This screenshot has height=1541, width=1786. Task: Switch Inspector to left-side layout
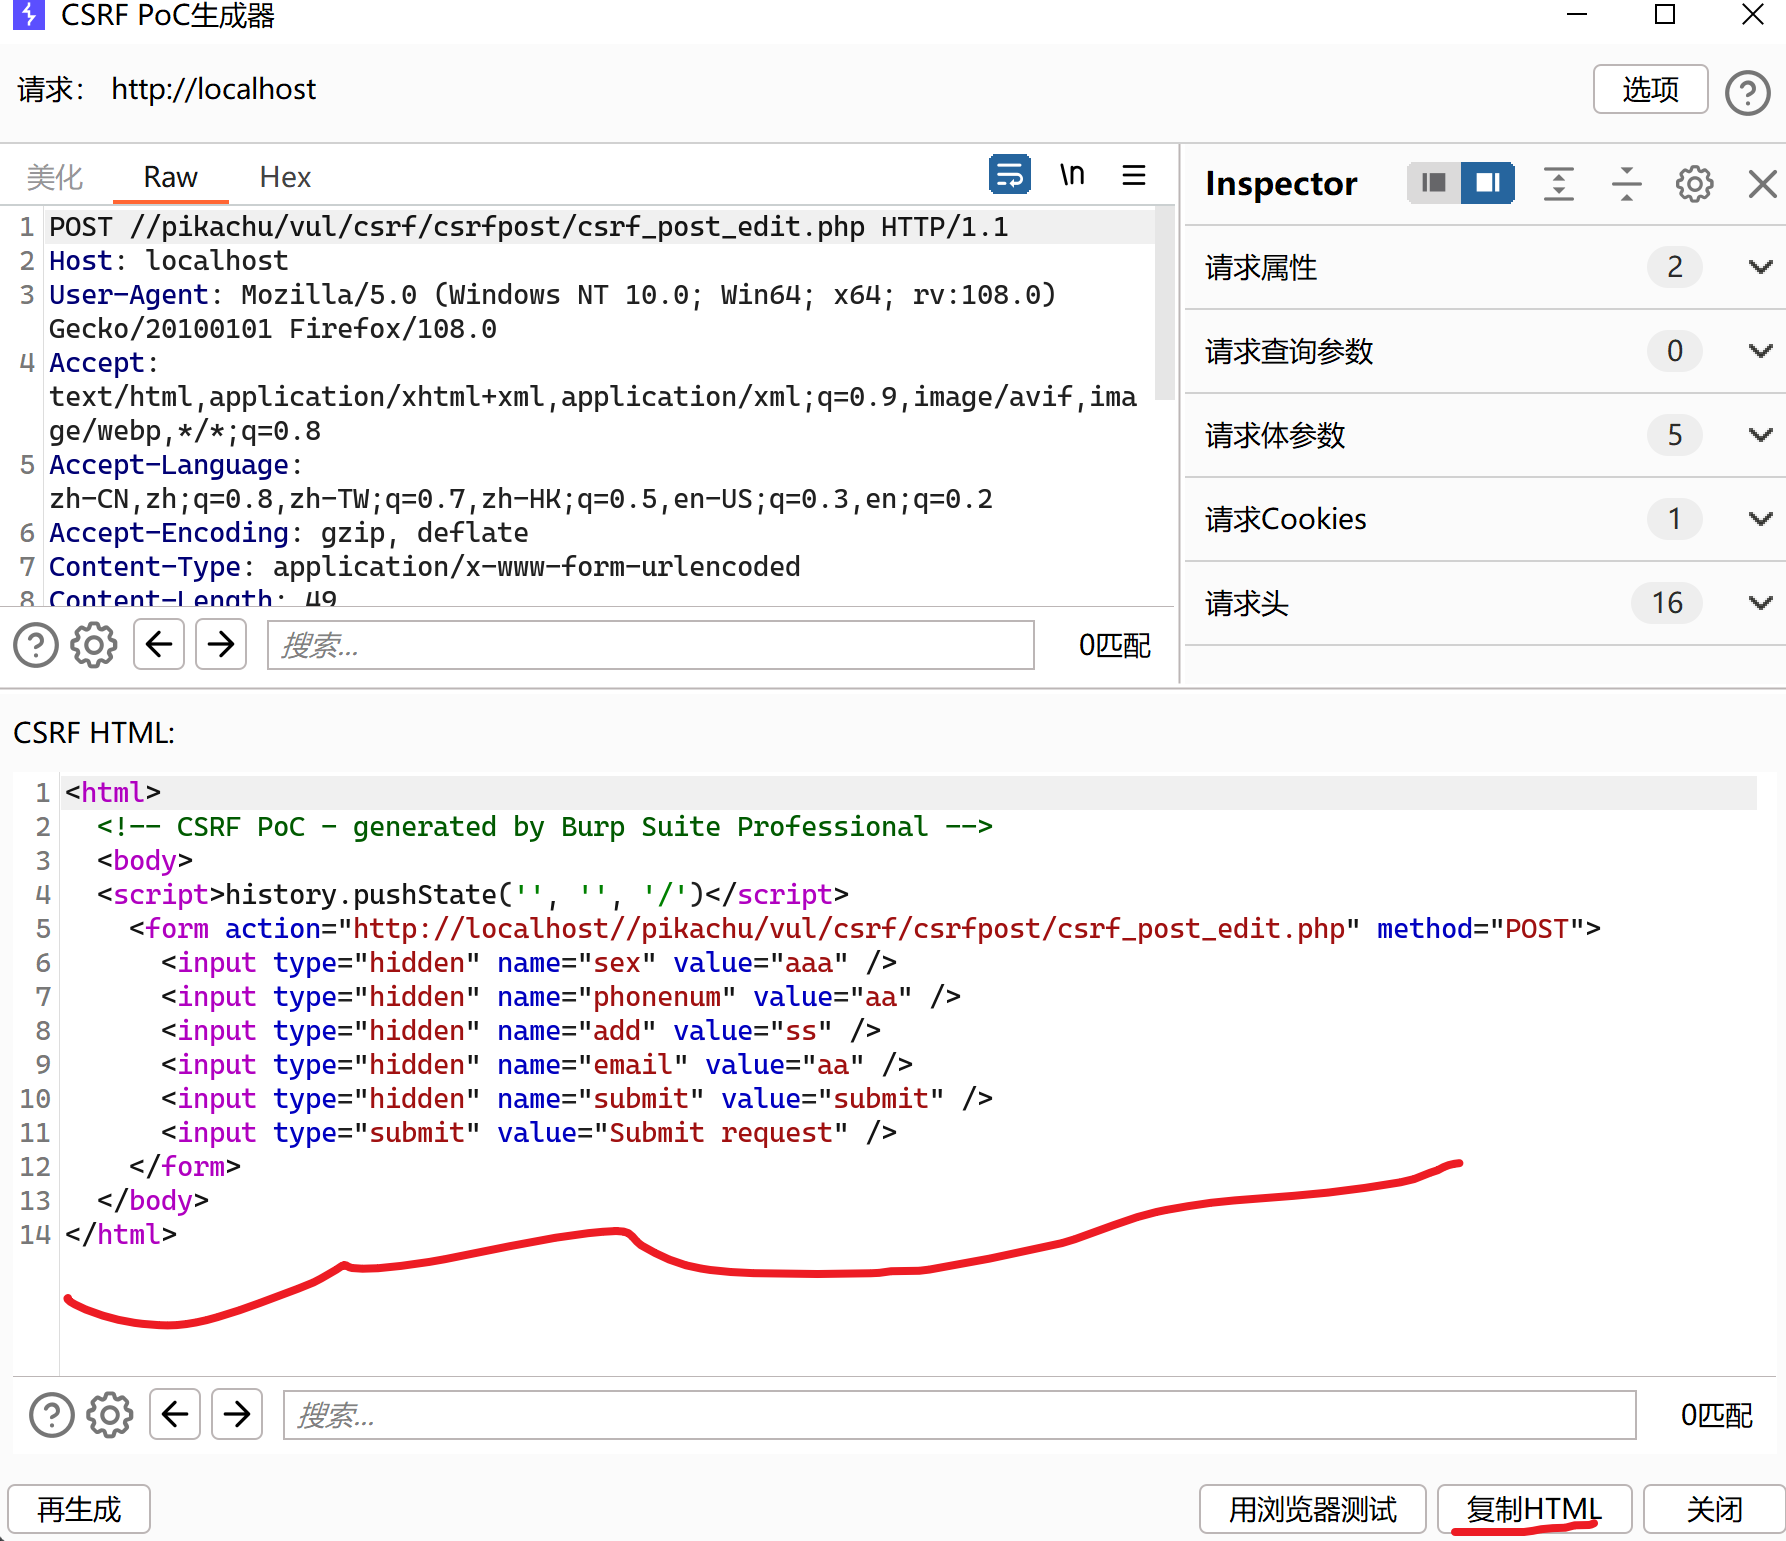(x=1433, y=182)
